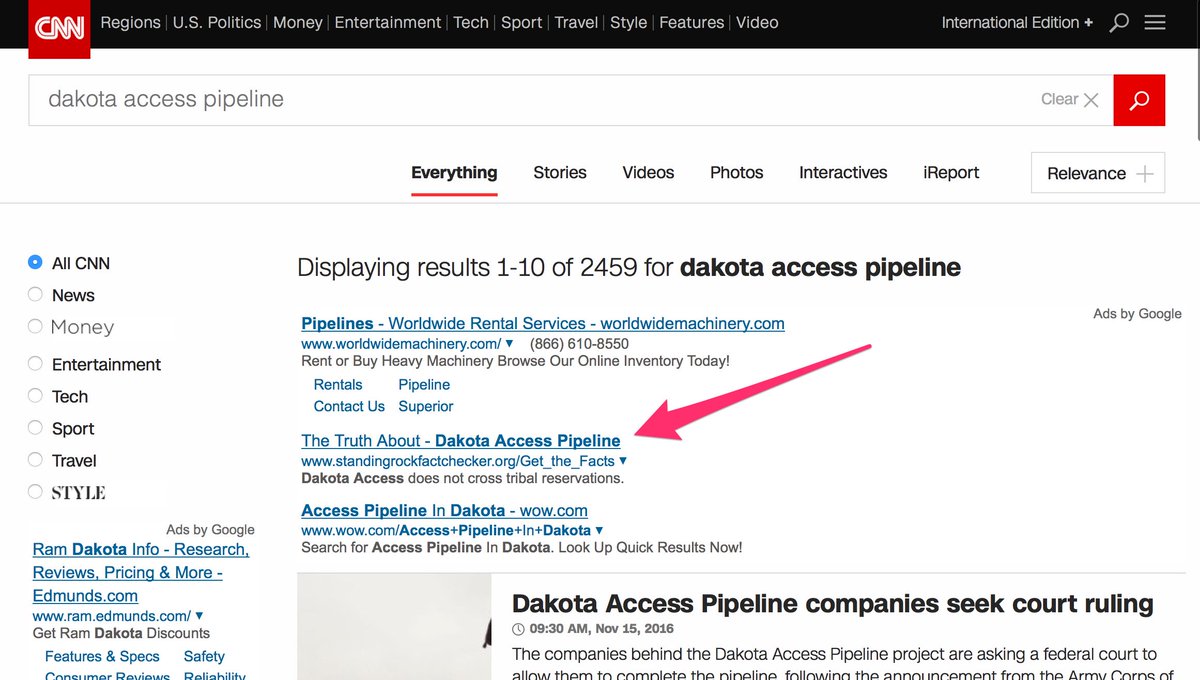Open the CNN logo homepage
The height and width of the screenshot is (680, 1200).
[59, 28]
